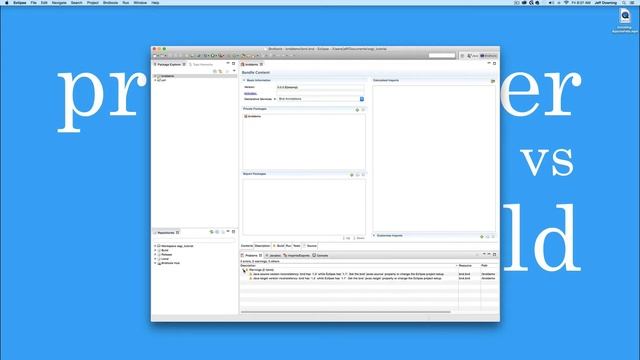Screen dimensions: 640x360
Task: Click the green add icon in Private Packages
Action: [357, 110]
